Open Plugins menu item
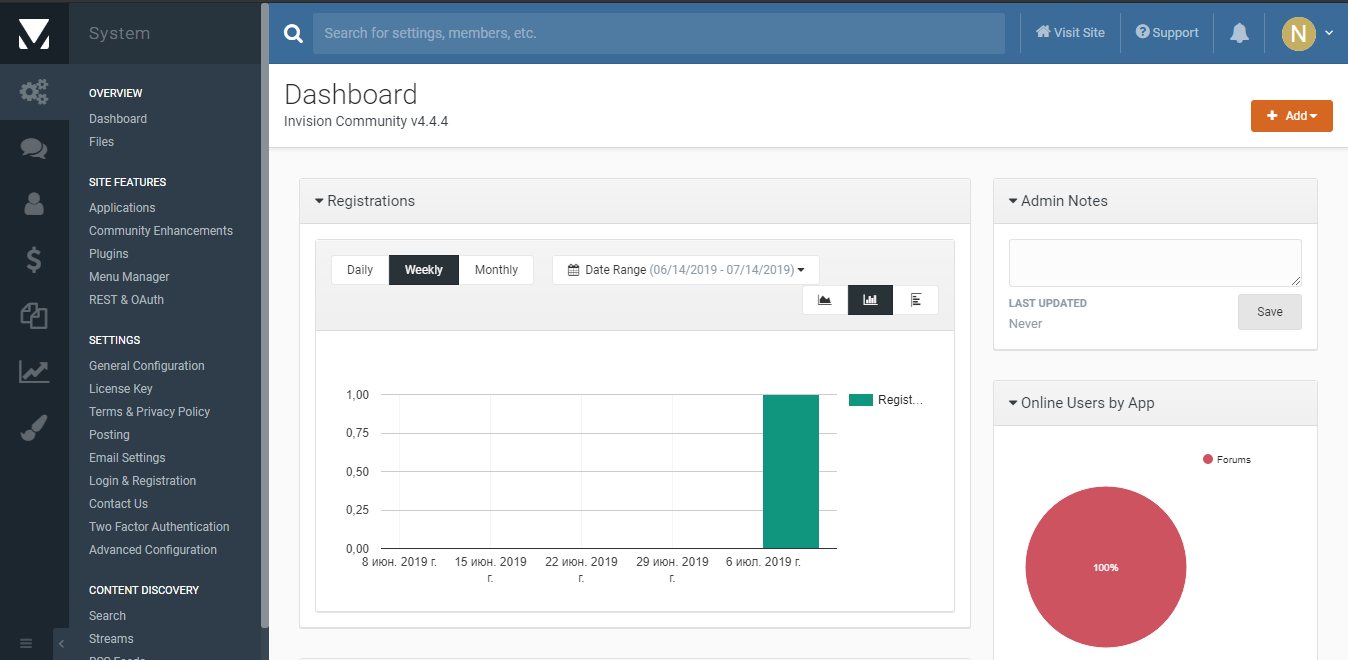This screenshot has width=1348, height=660. [x=109, y=254]
